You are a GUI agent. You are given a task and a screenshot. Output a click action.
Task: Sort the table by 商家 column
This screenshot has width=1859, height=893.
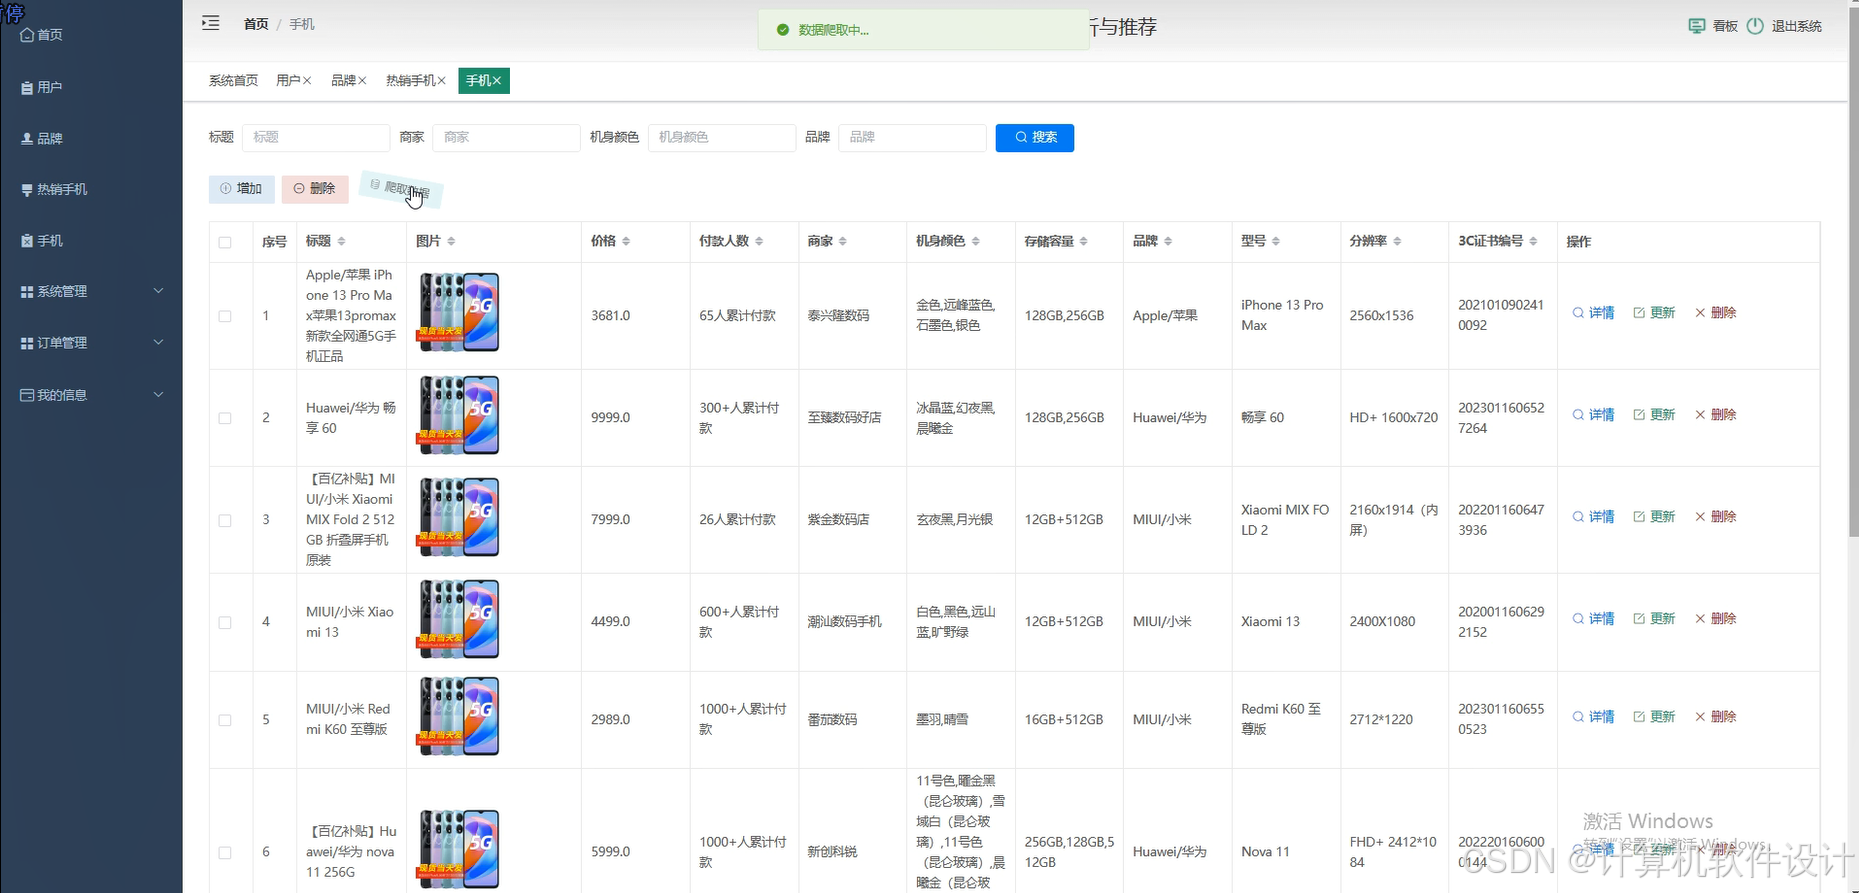tap(843, 241)
